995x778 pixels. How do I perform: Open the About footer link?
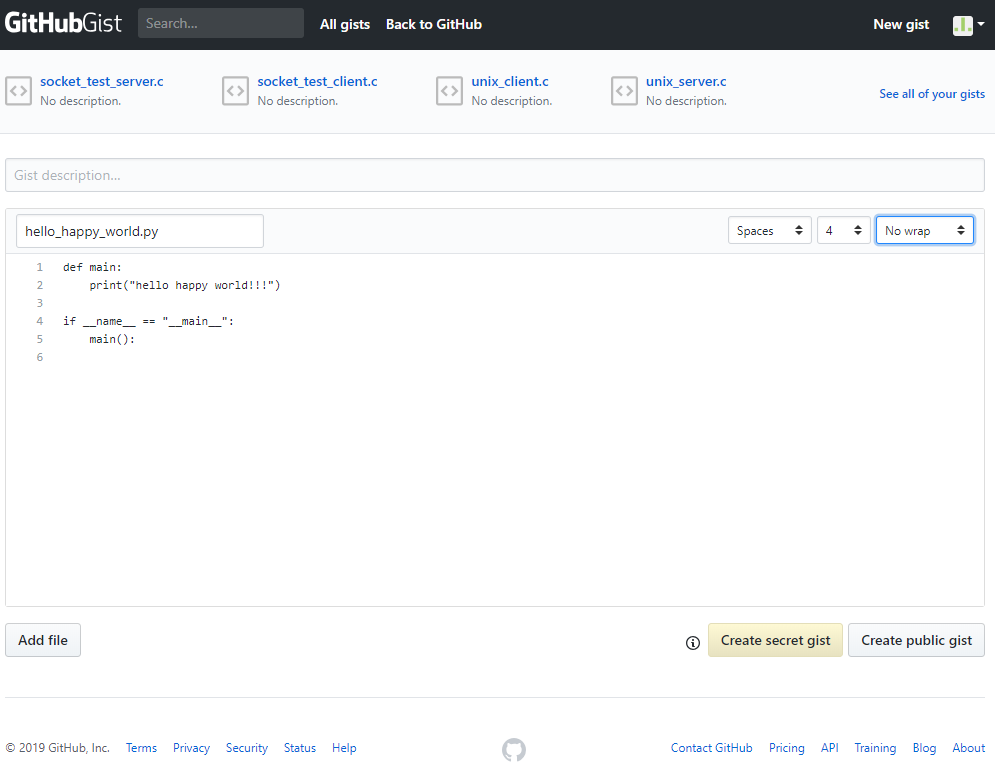point(968,748)
